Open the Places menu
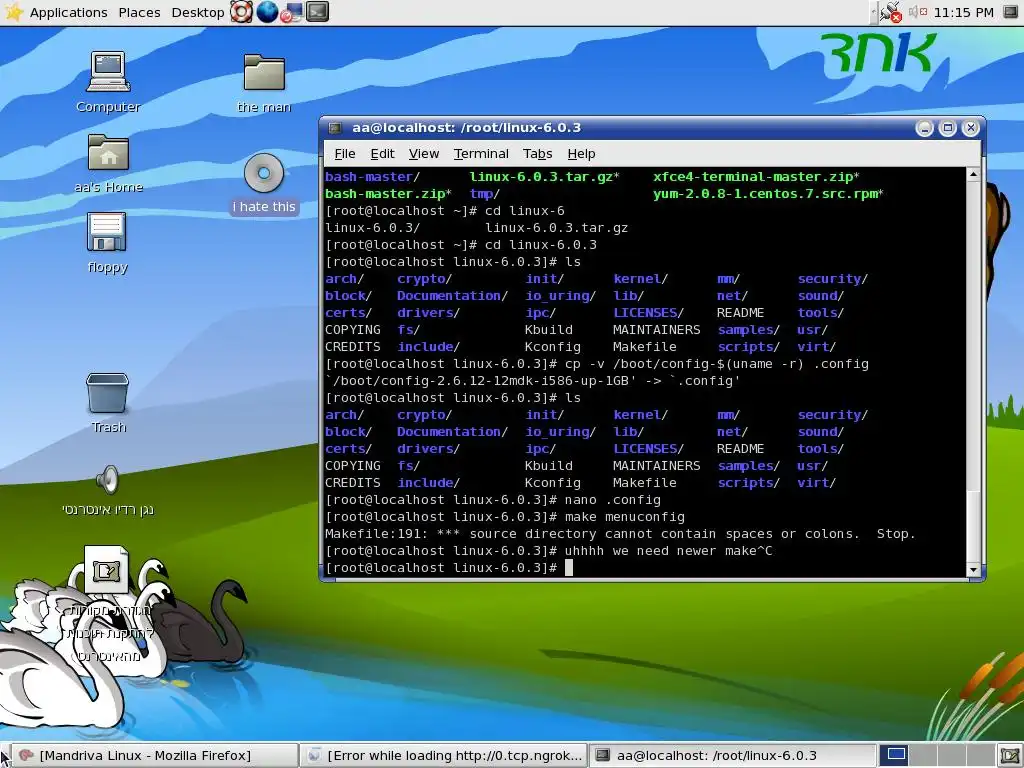 click(x=139, y=12)
